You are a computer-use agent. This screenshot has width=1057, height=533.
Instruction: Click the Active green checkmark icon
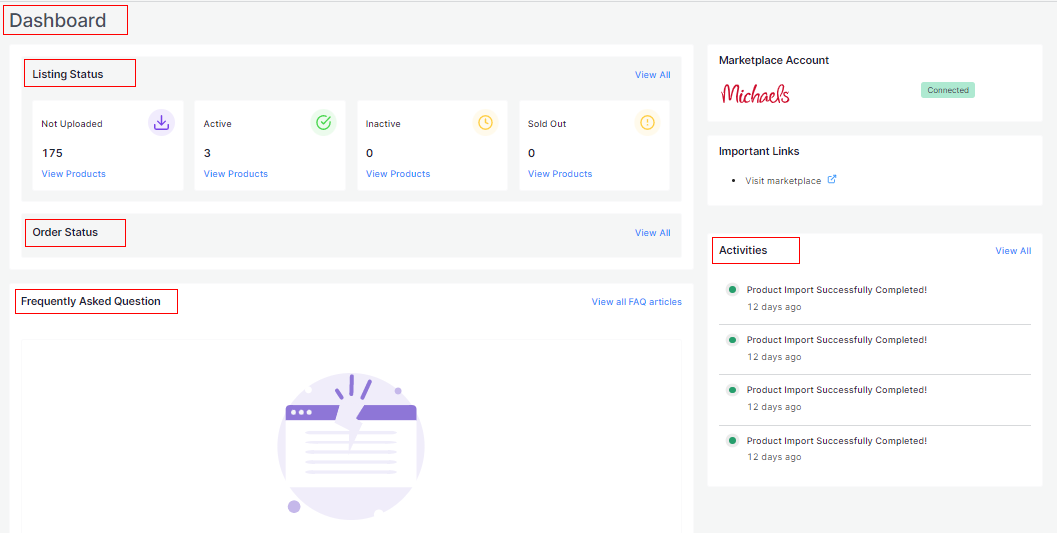(x=323, y=122)
